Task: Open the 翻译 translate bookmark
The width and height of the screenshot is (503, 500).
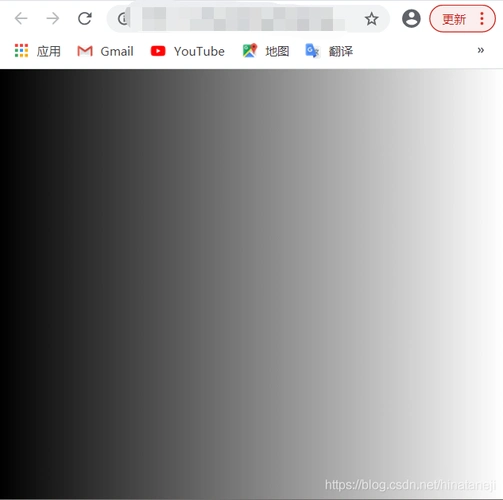Action: (329, 51)
